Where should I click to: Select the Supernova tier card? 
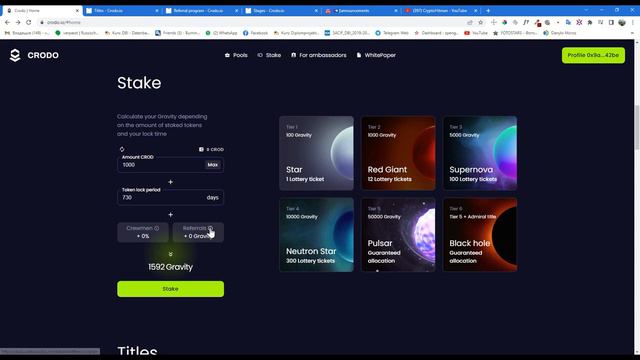pos(480,153)
